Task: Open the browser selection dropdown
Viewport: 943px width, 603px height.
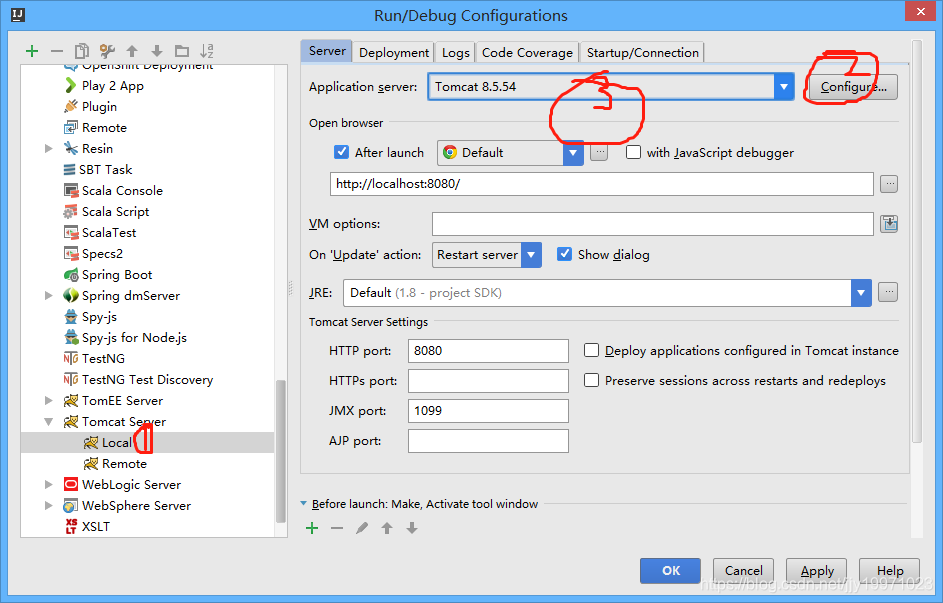Action: (573, 153)
